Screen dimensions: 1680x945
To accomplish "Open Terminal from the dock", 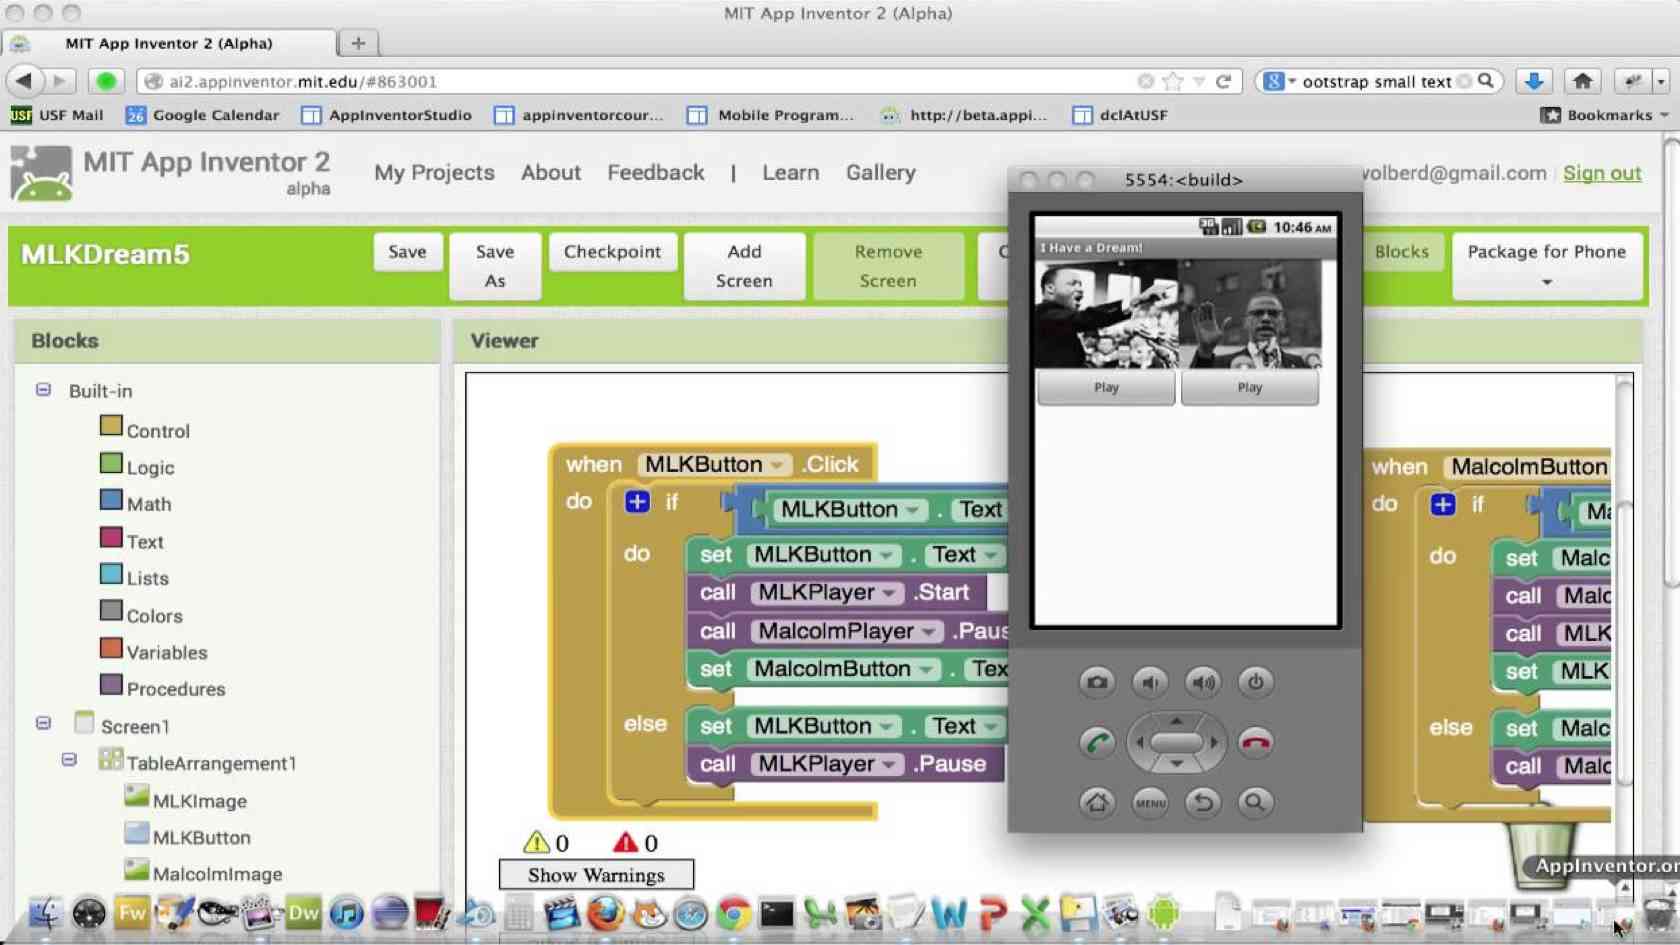I will point(777,913).
